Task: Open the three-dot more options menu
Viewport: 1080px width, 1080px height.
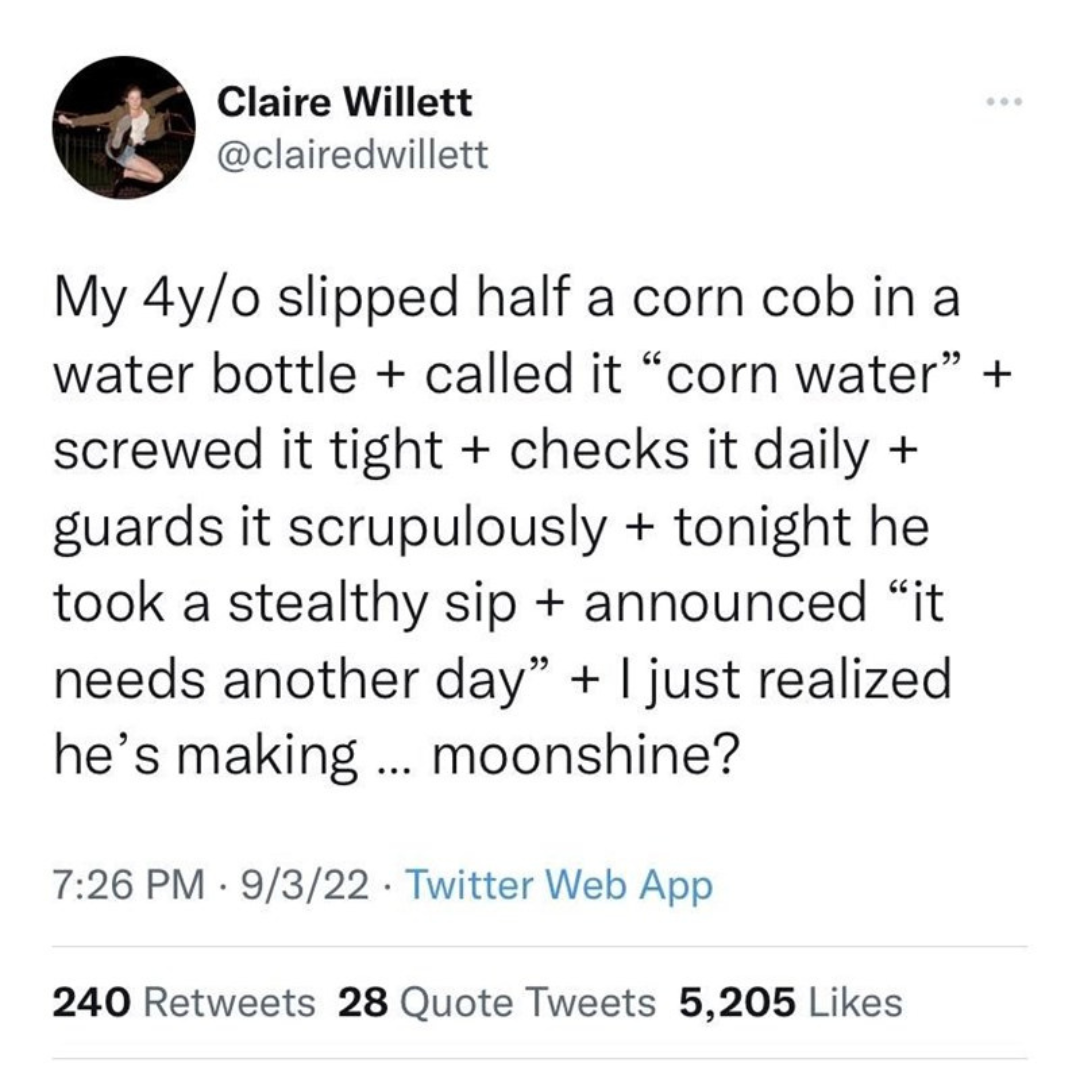Action: click(x=1005, y=102)
